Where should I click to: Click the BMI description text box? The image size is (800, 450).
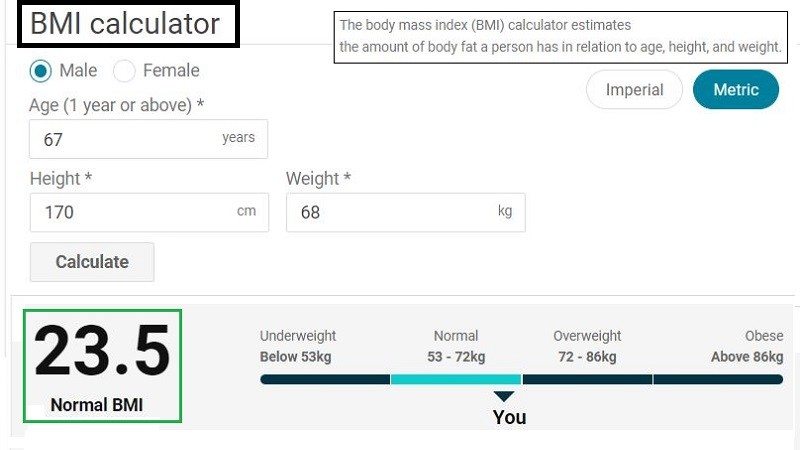click(x=560, y=36)
